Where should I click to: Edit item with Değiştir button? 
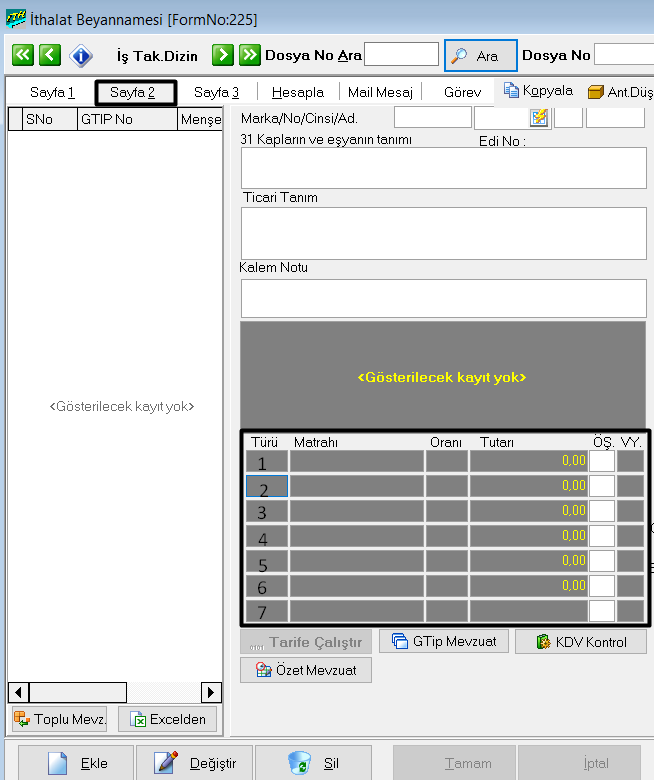tap(194, 763)
